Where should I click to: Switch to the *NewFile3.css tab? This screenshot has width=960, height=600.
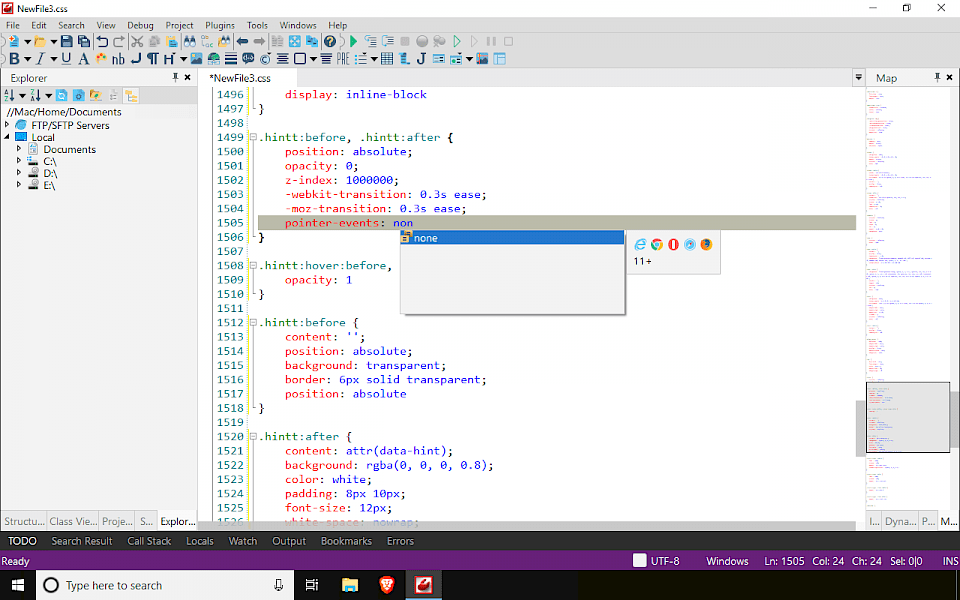click(x=240, y=78)
